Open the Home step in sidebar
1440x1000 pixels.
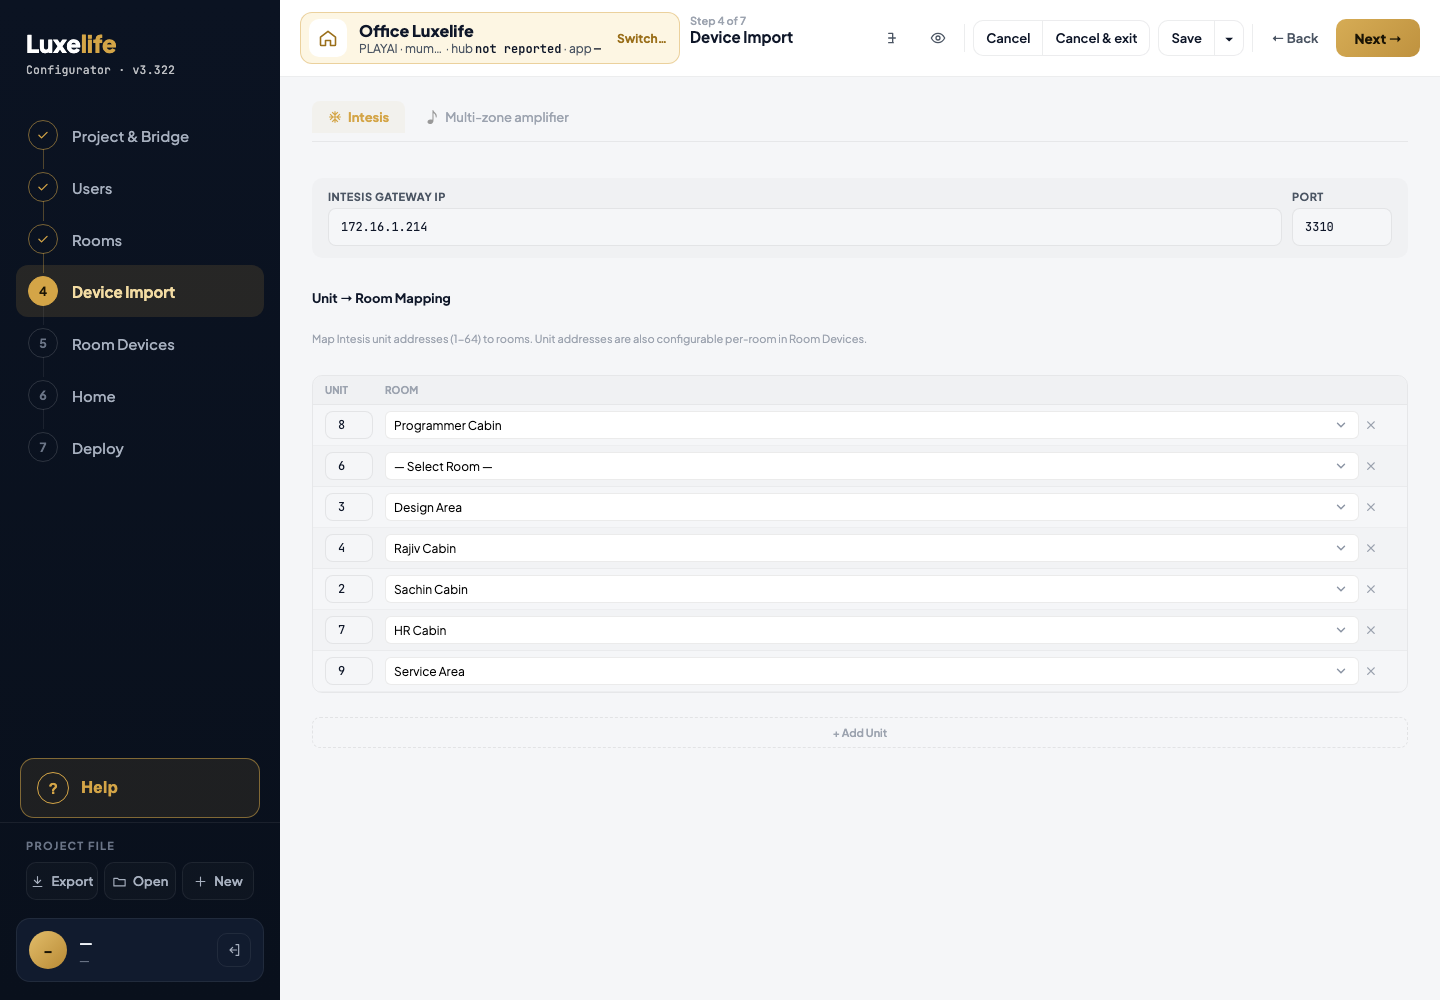pyautogui.click(x=140, y=396)
